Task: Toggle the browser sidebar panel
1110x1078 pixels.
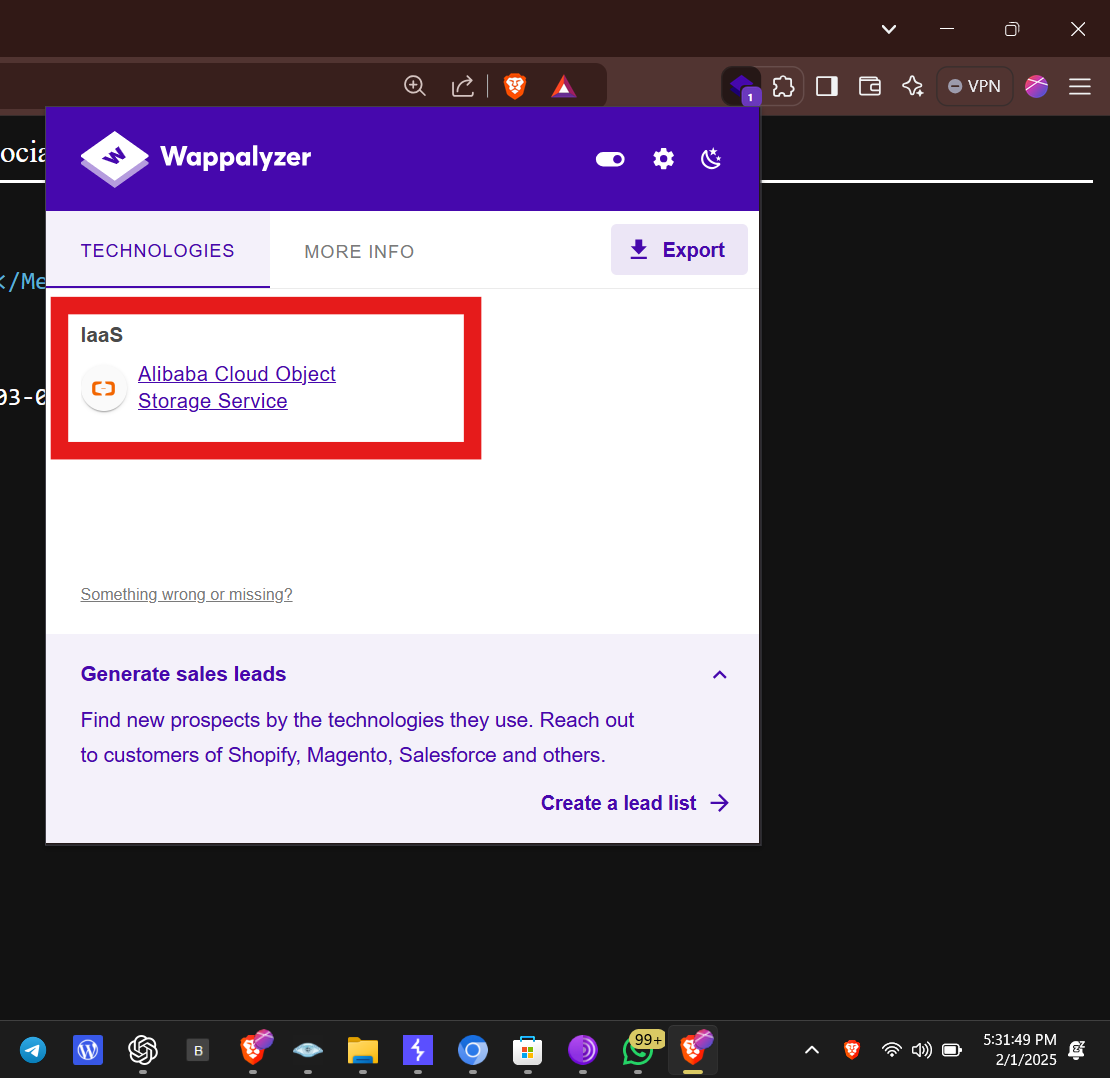Action: [826, 86]
